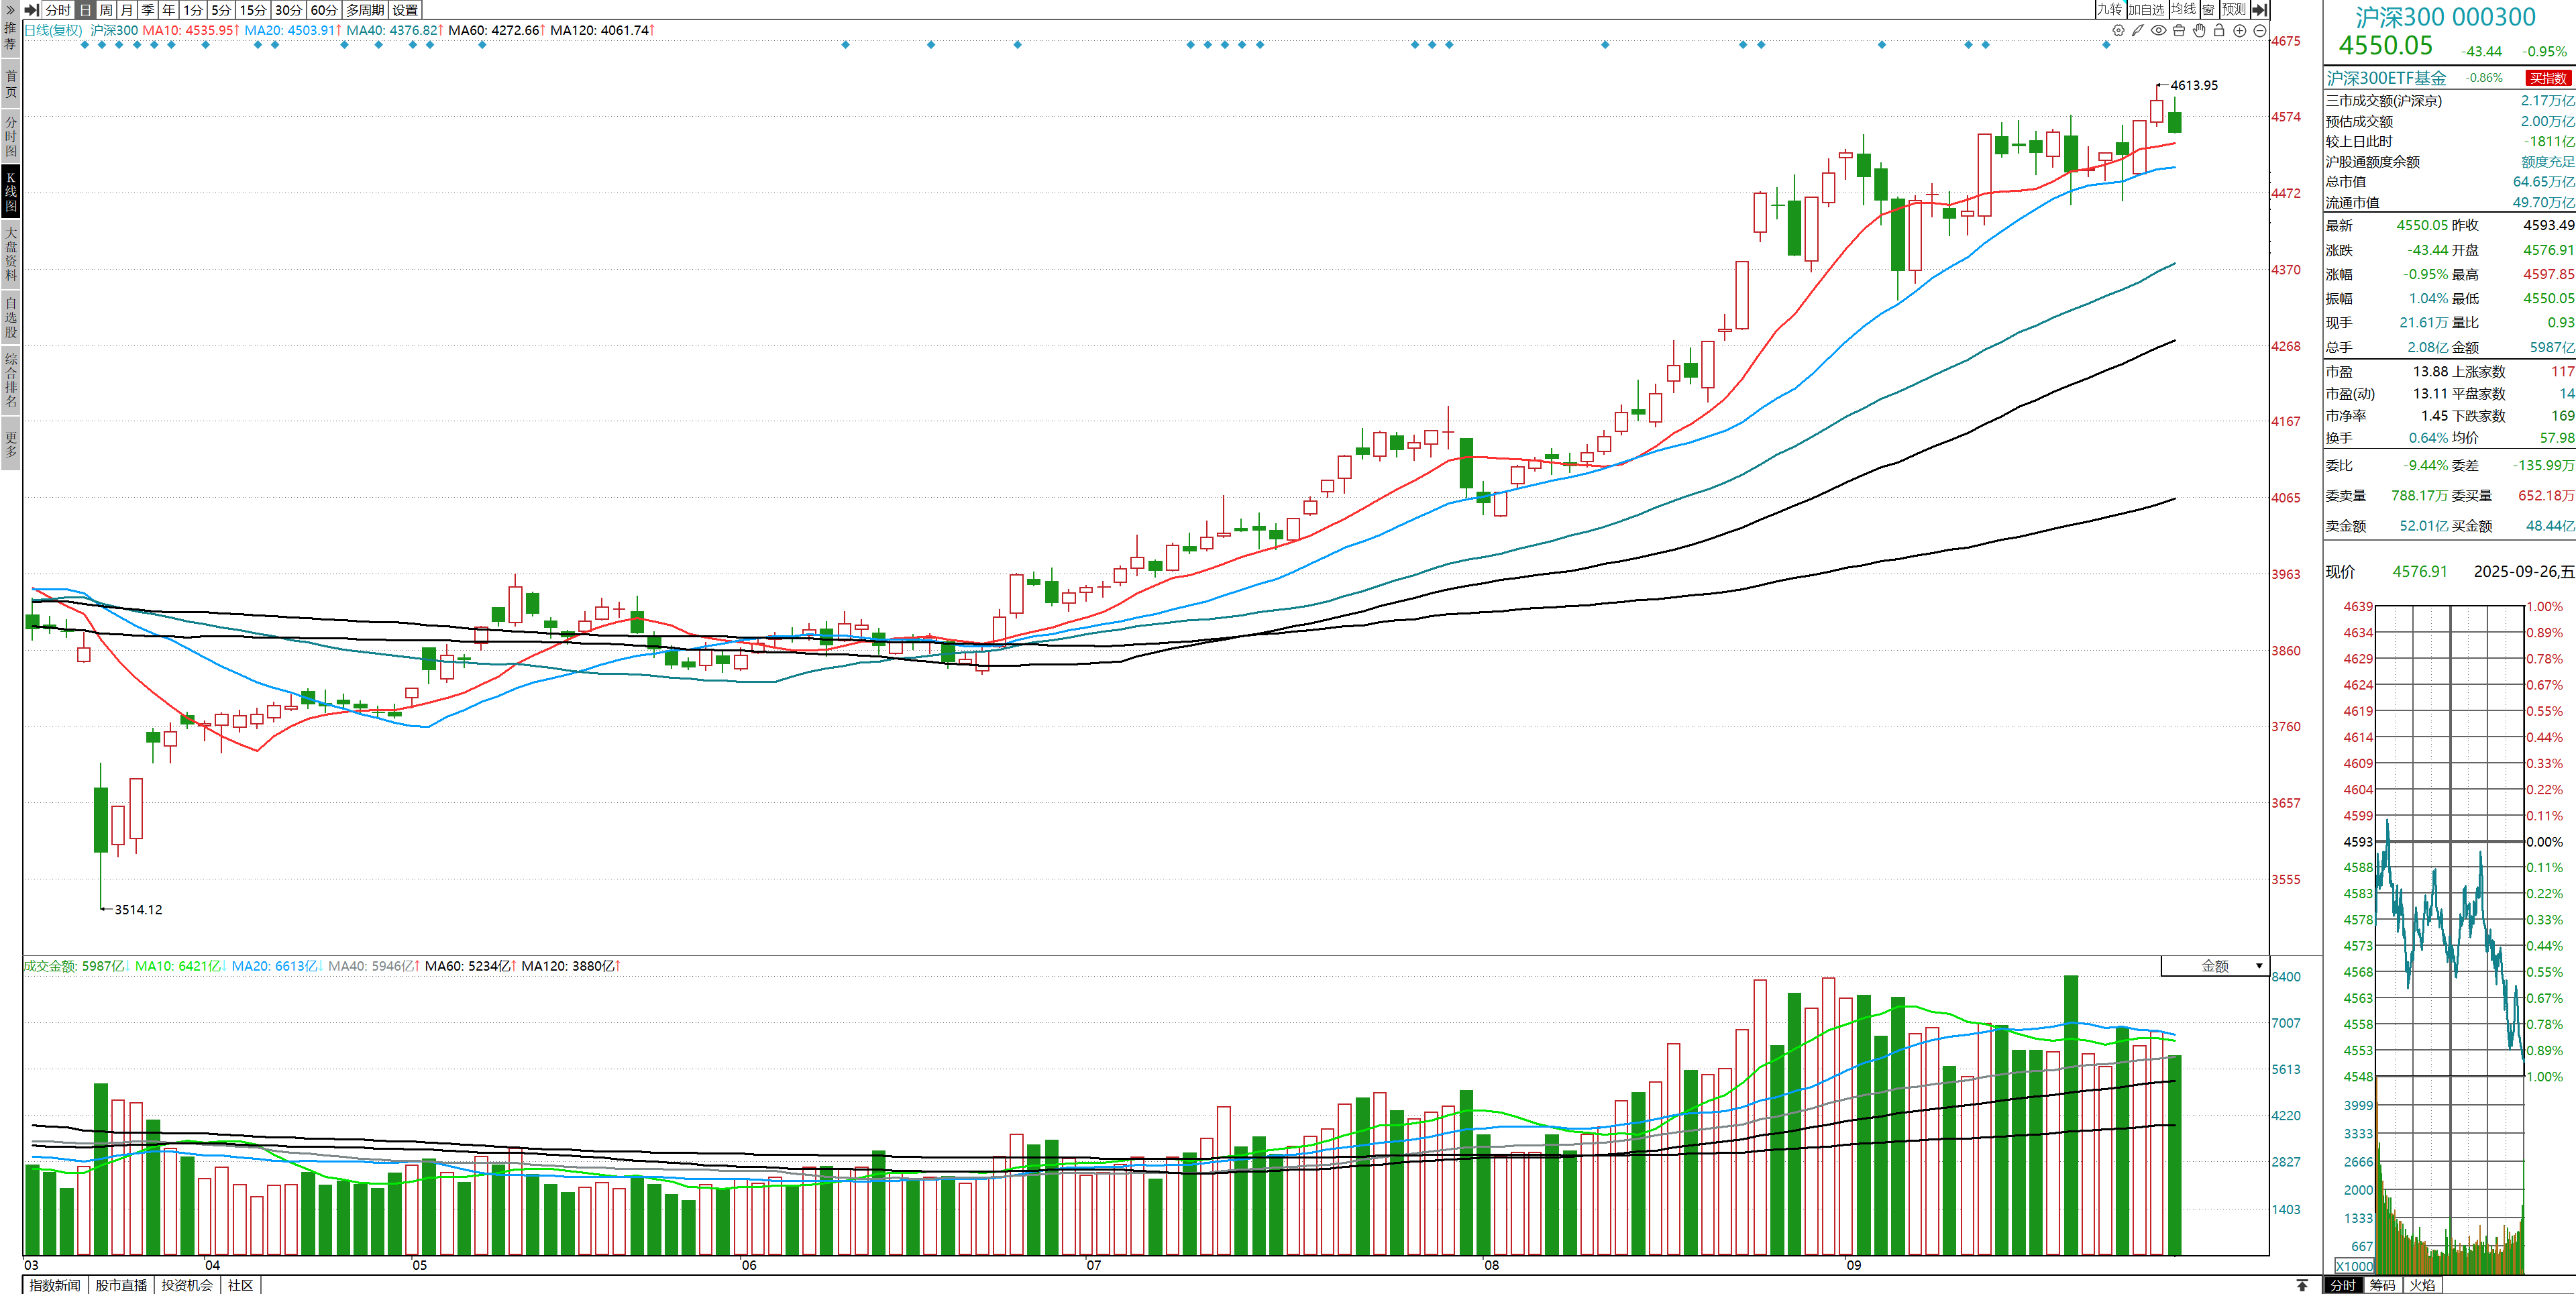Open the toolbox briefcase icon
The width and height of the screenshot is (2576, 1294).
coord(2179,31)
